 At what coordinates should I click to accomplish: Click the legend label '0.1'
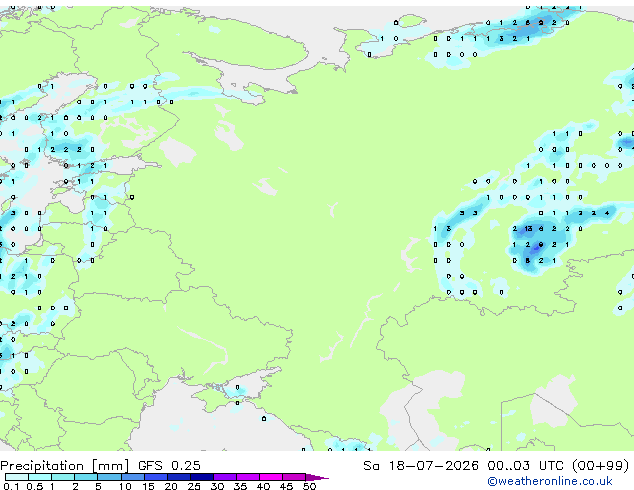tap(11, 486)
